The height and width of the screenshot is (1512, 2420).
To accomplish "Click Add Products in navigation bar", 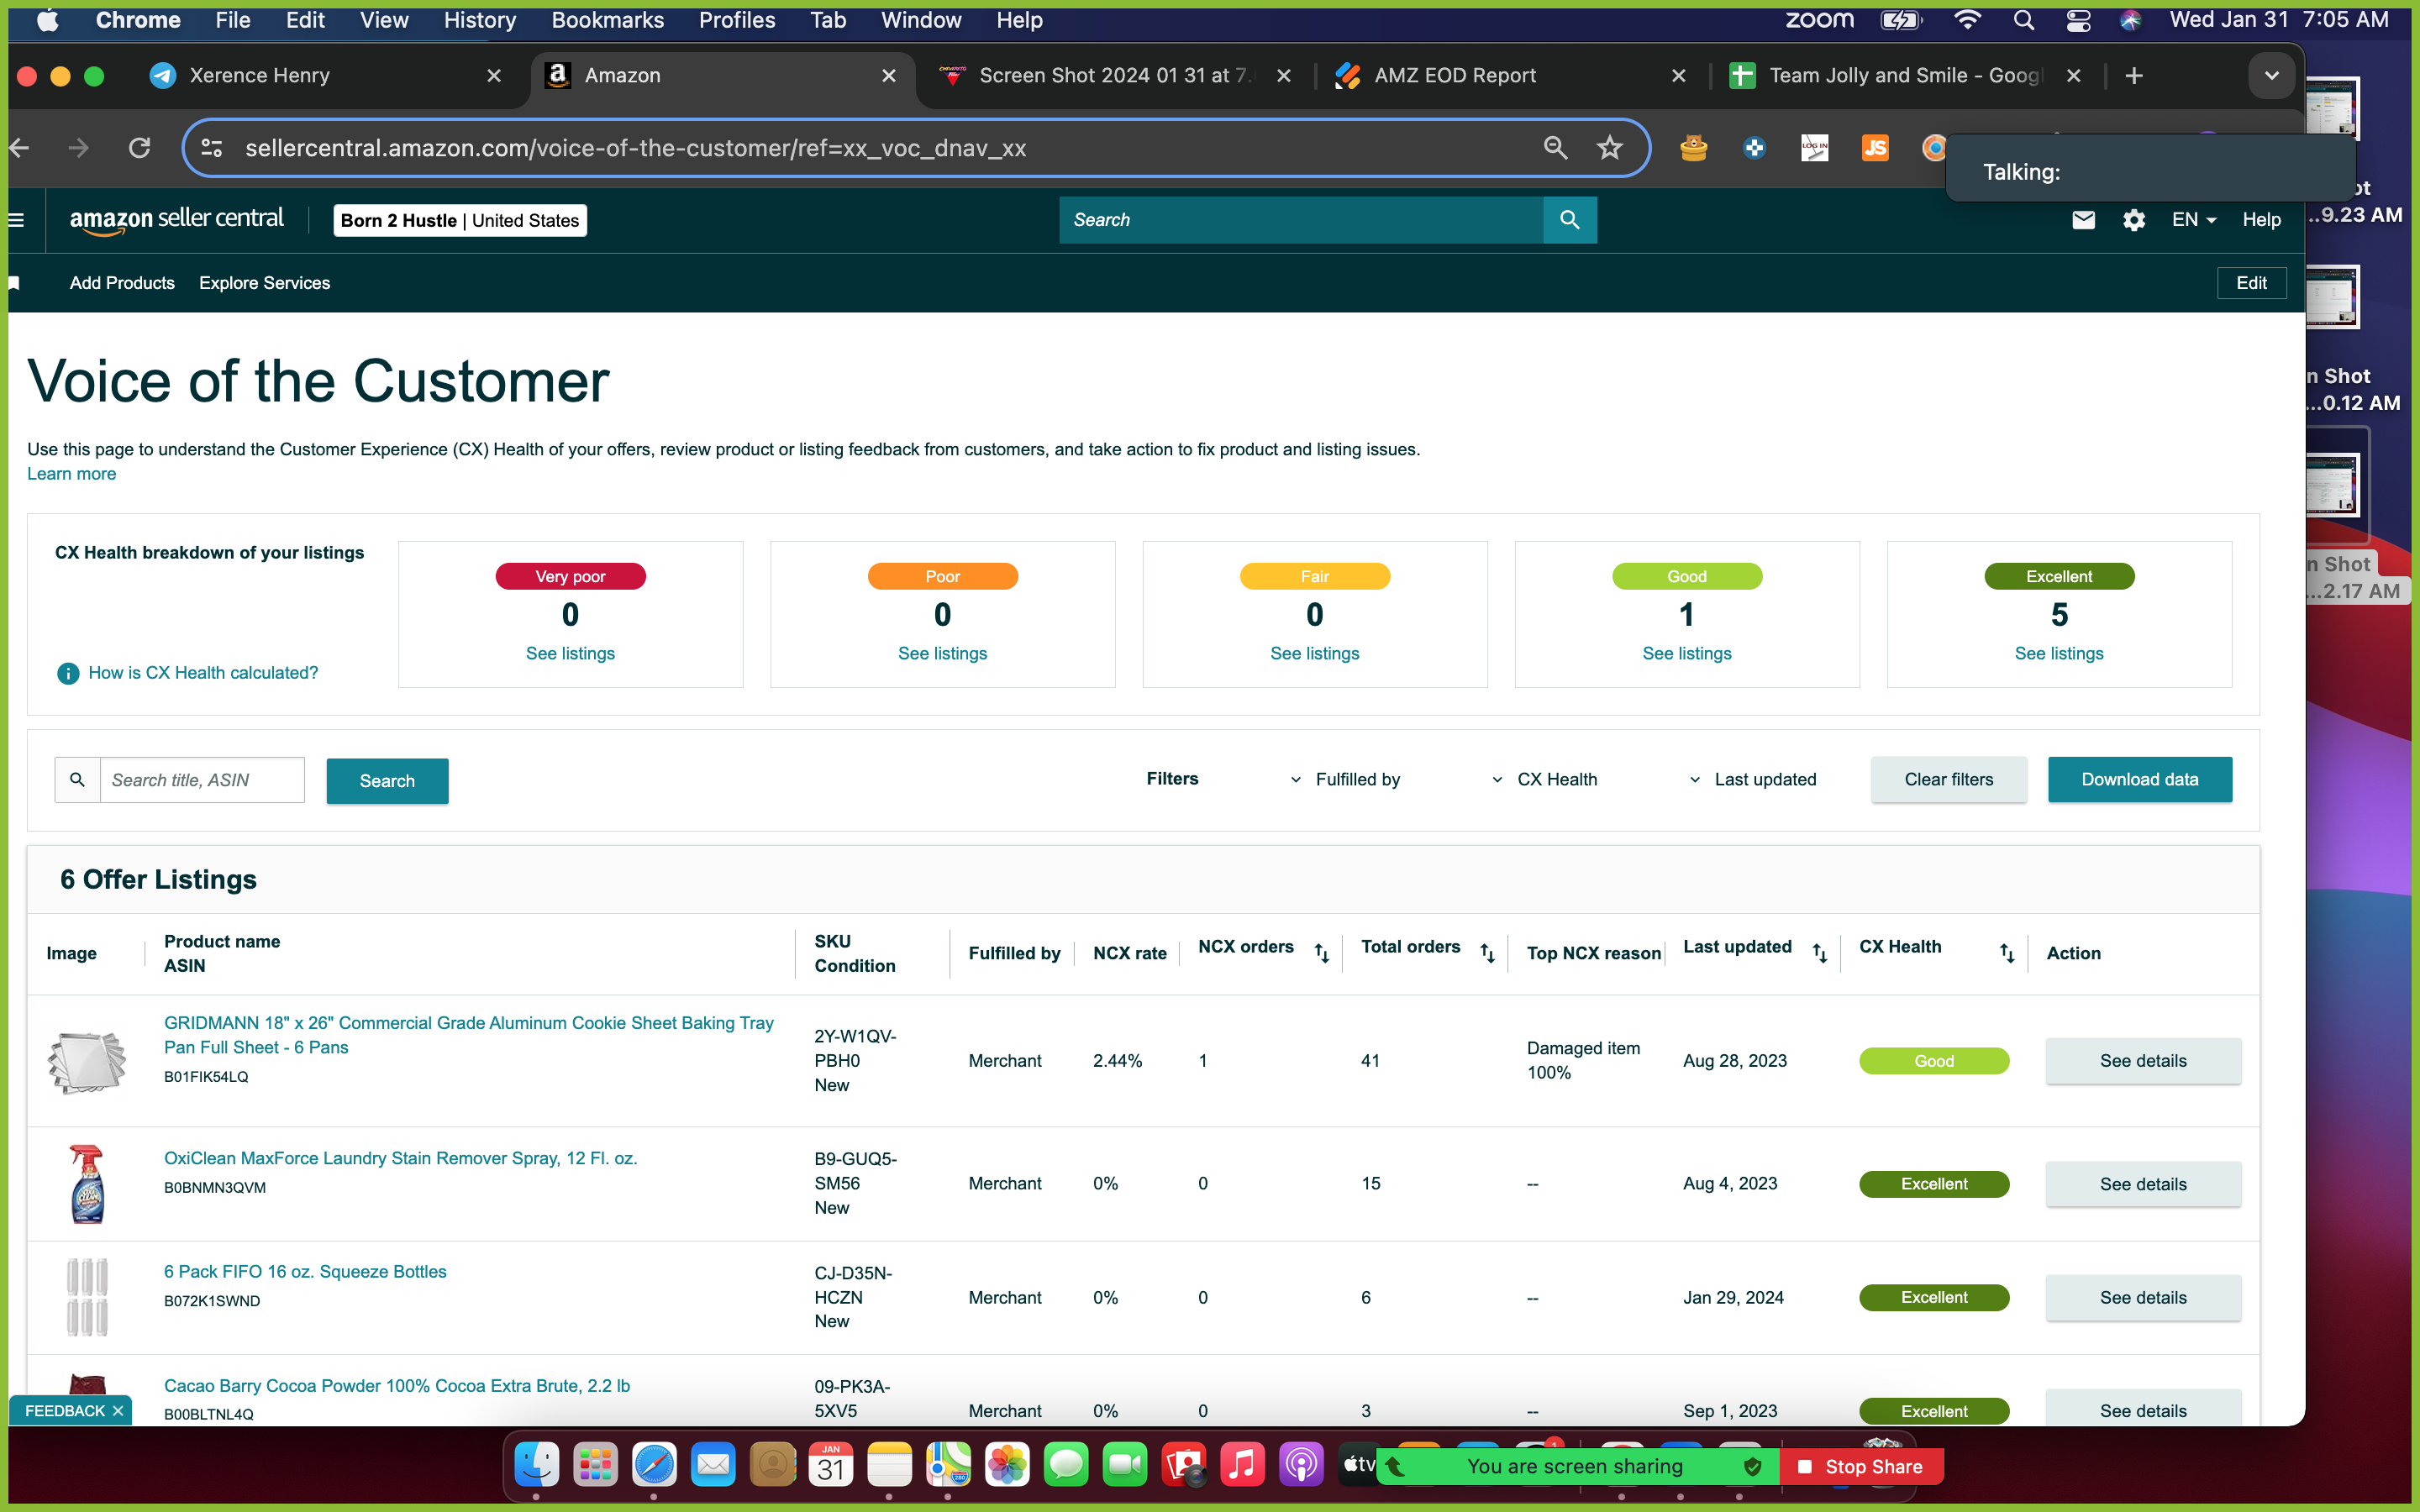I will tap(122, 283).
